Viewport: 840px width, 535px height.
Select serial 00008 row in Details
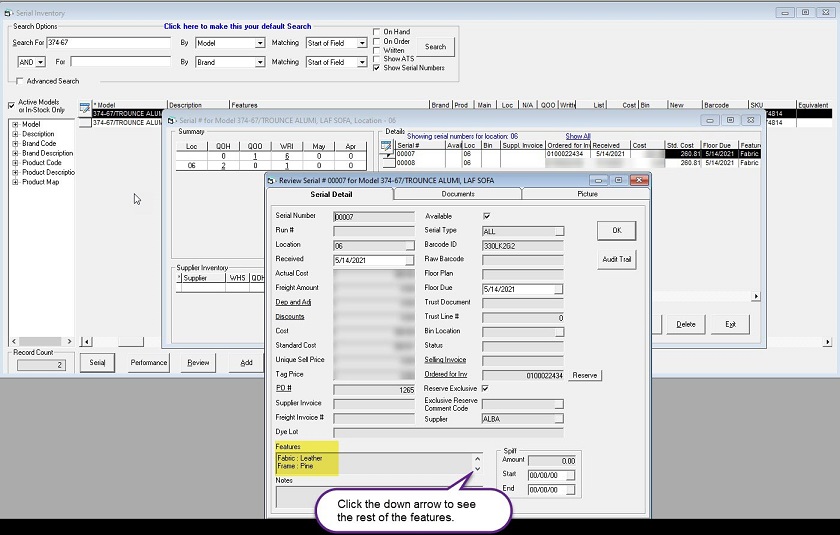pyautogui.click(x=577, y=163)
